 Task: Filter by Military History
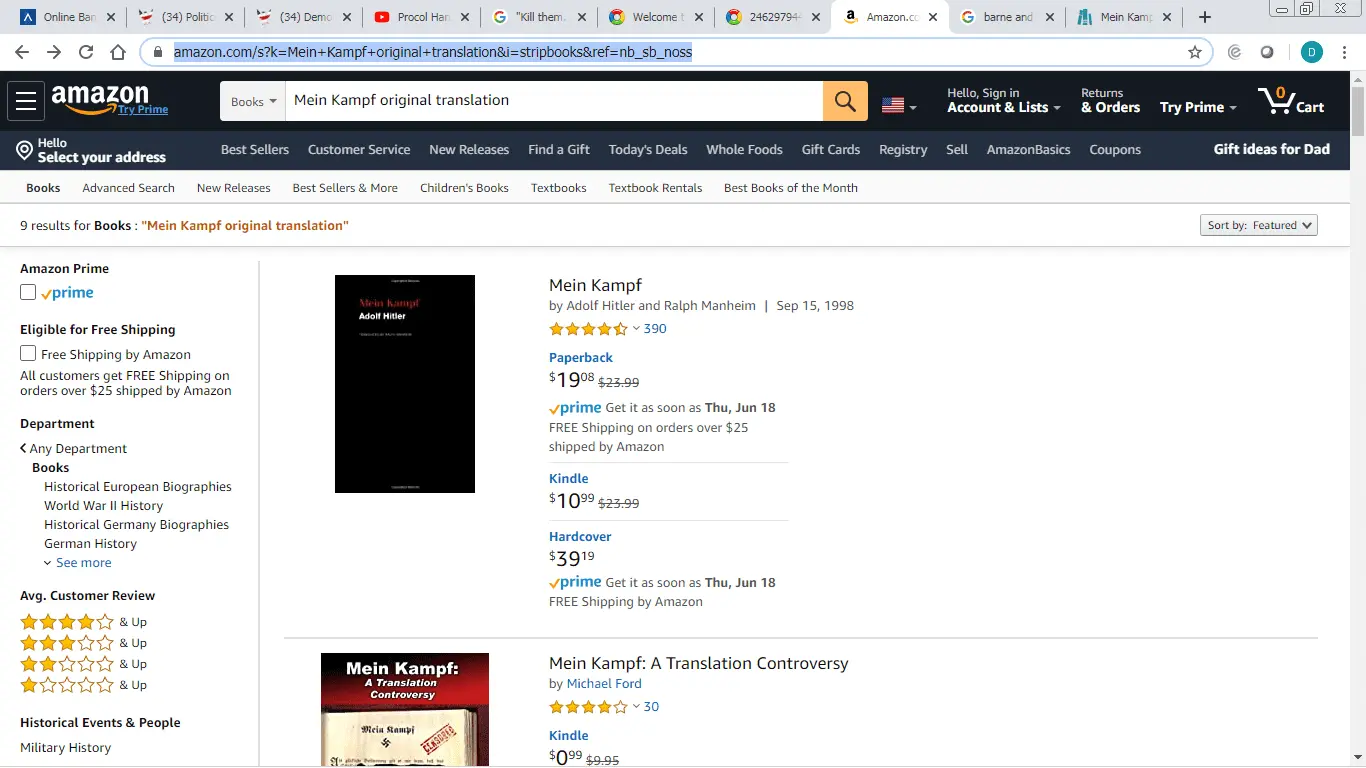[66, 748]
